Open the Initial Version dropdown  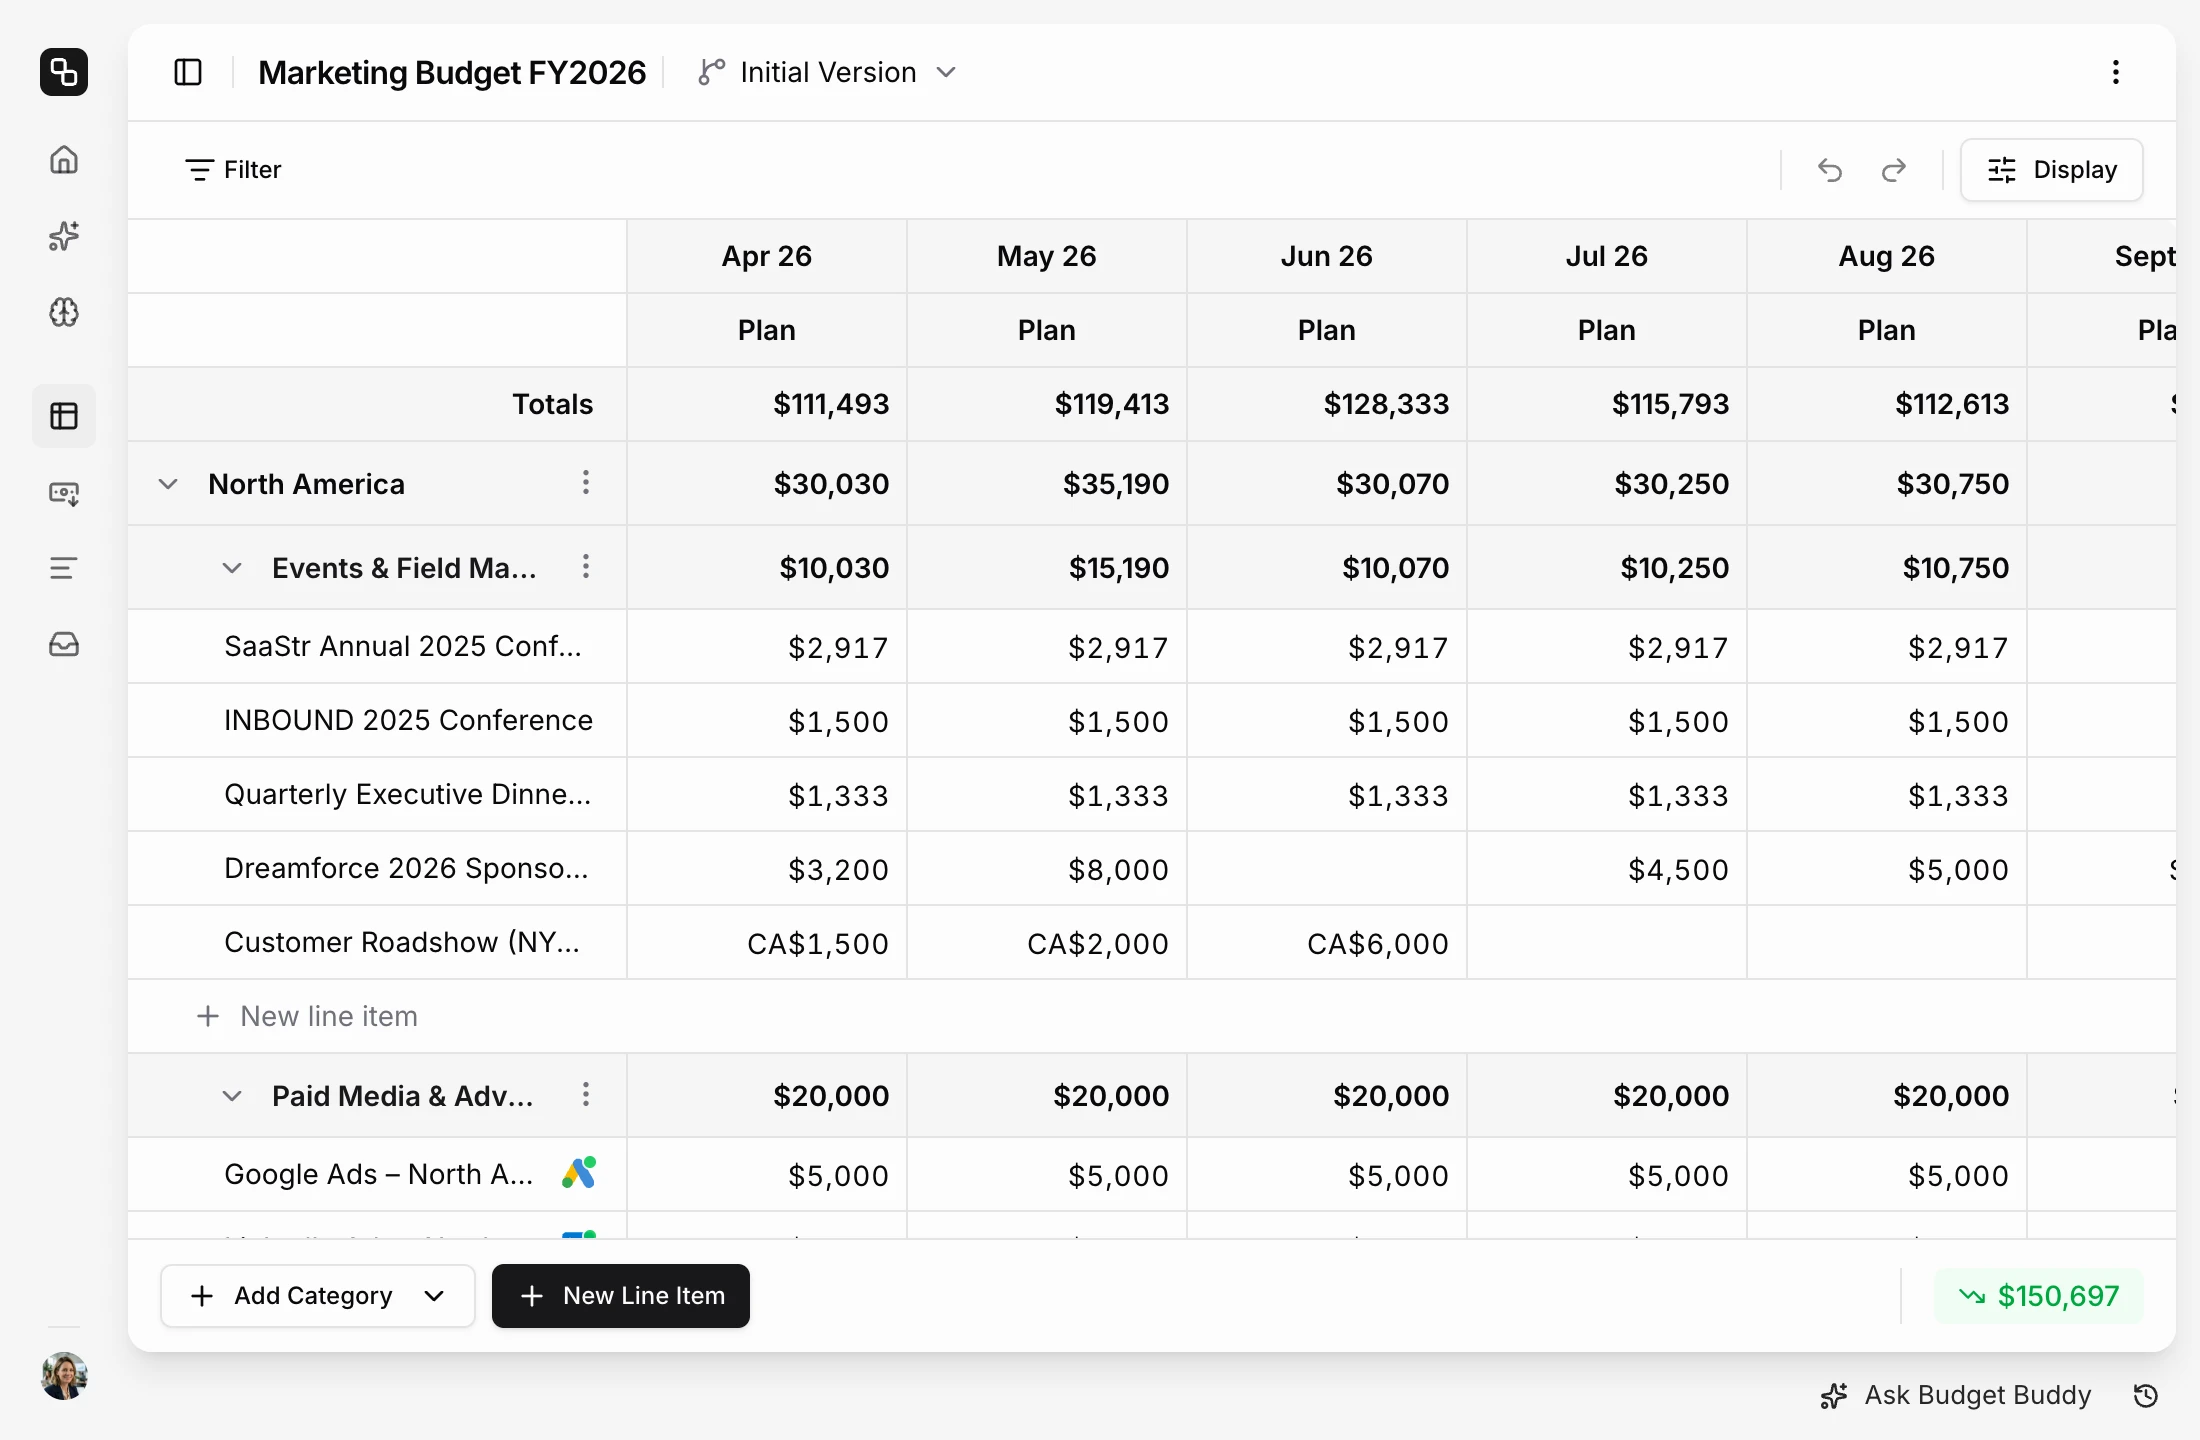click(x=828, y=72)
